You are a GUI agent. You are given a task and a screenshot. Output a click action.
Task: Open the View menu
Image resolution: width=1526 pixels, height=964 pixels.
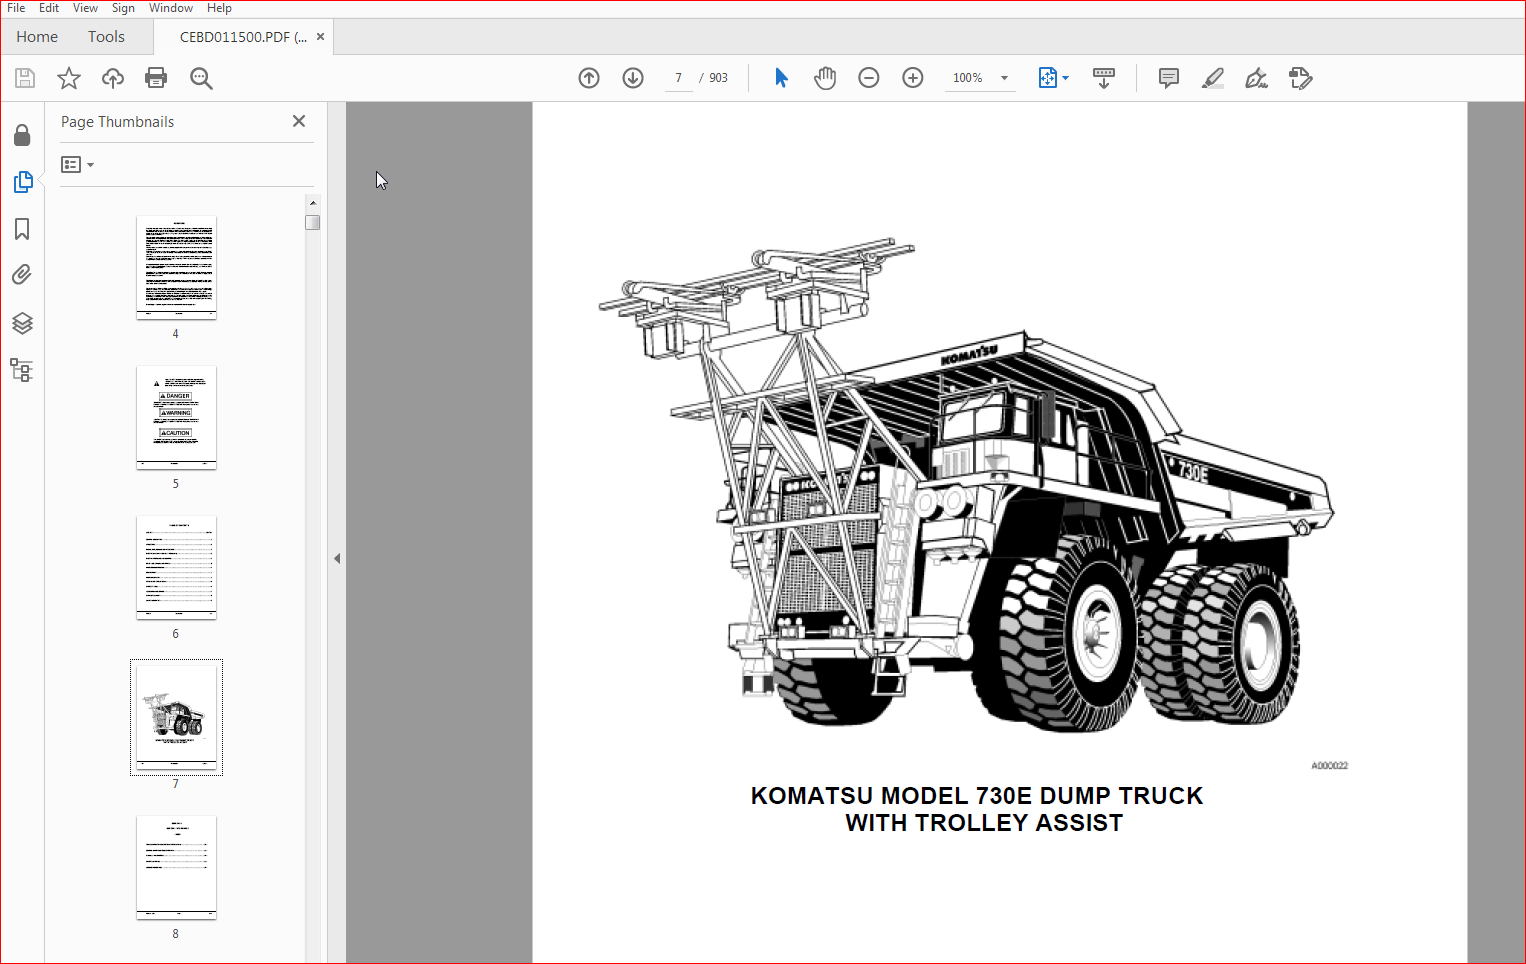(x=85, y=8)
